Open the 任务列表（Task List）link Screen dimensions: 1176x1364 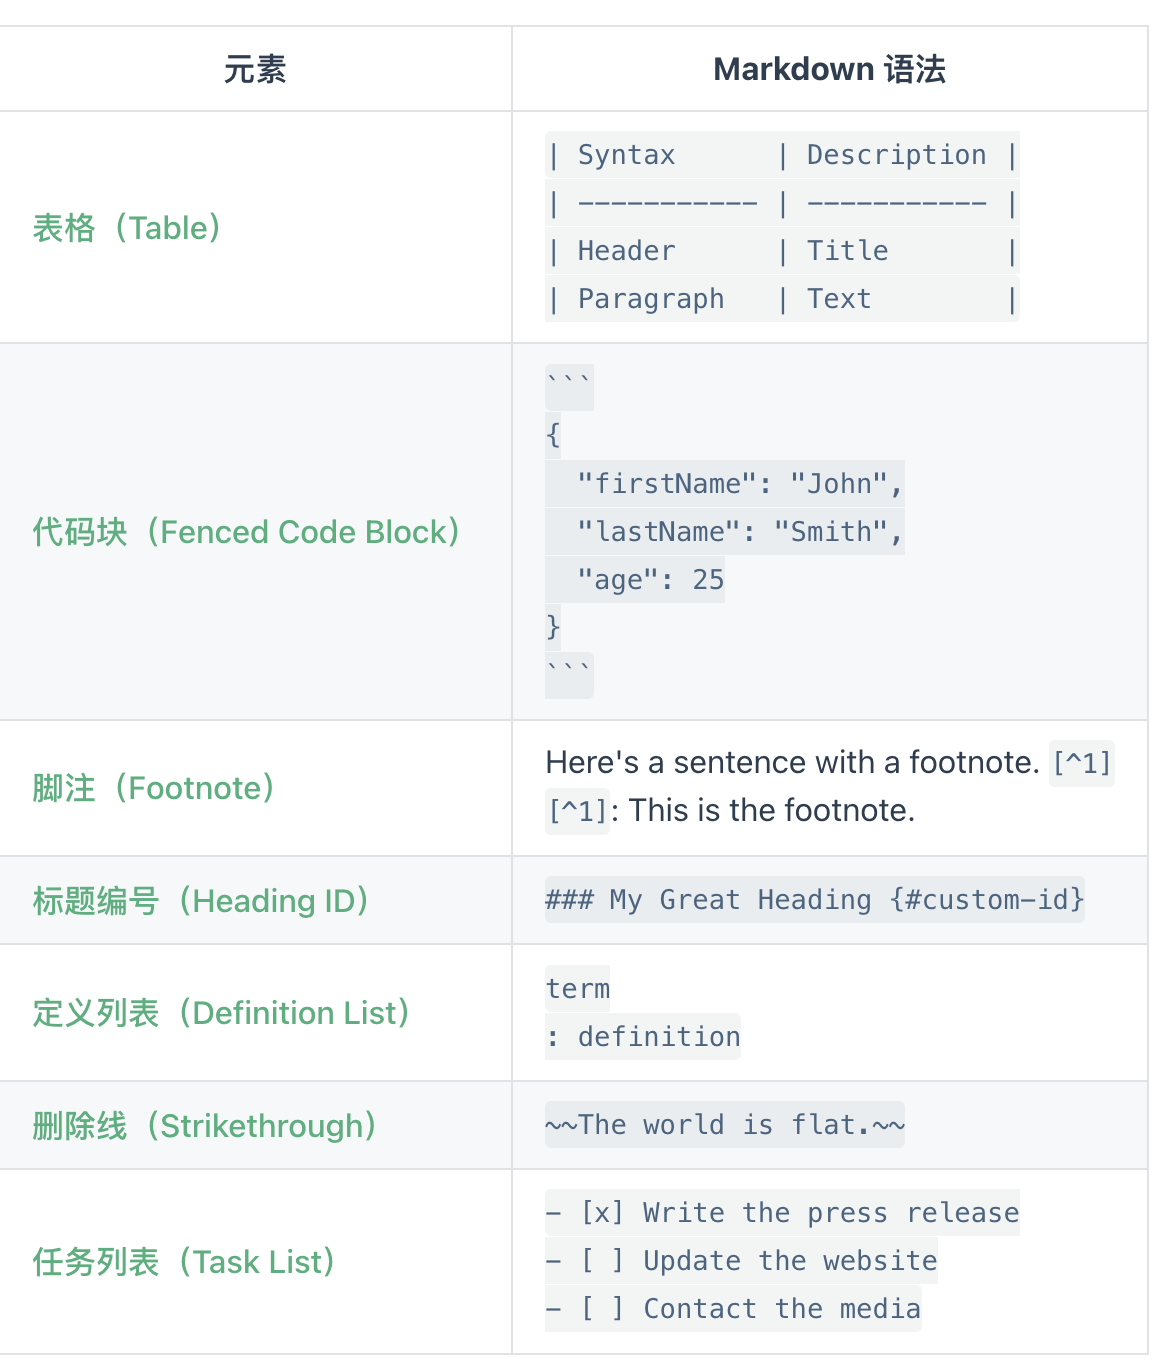click(x=183, y=1262)
